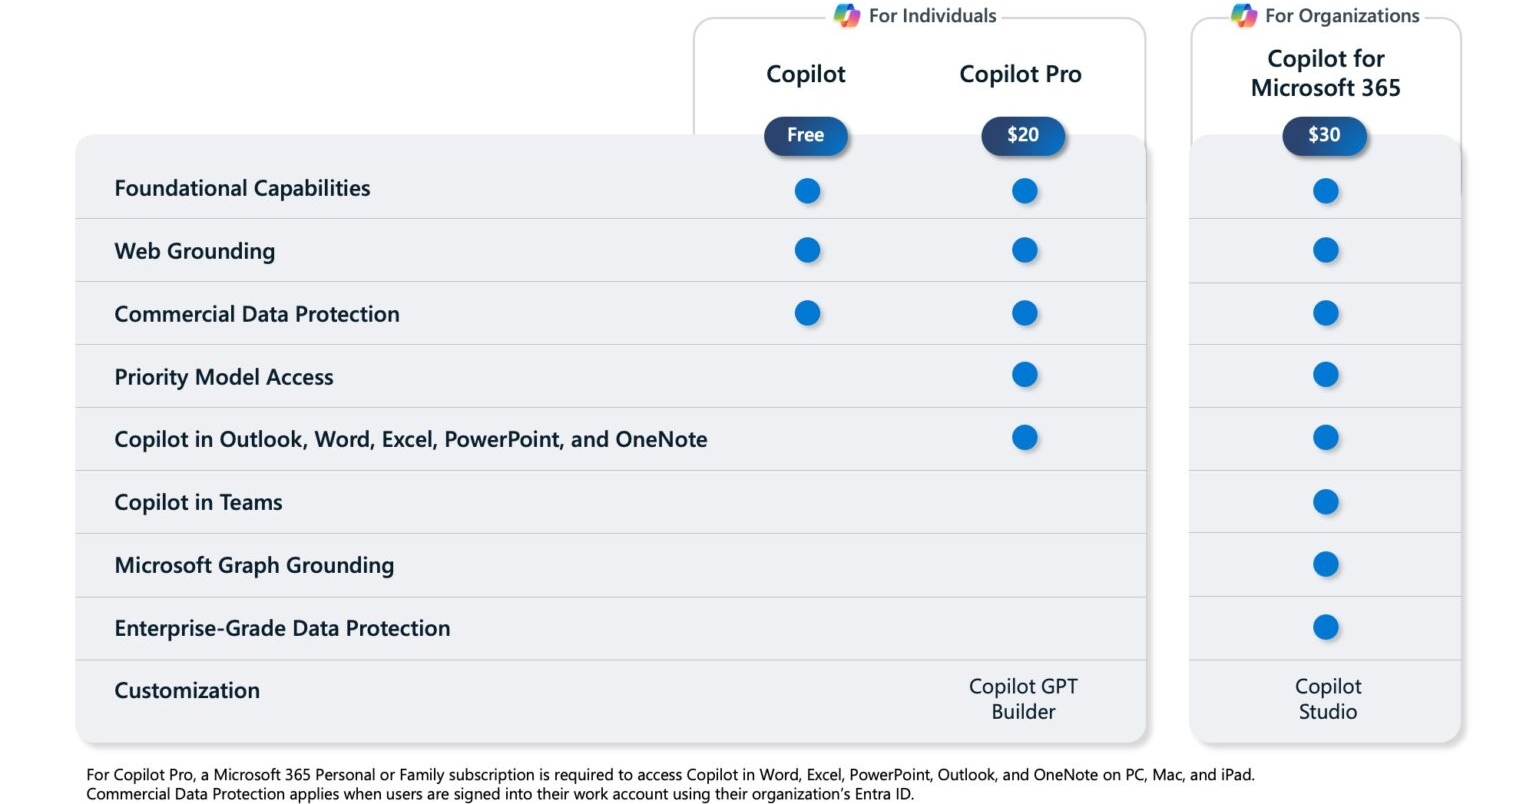The height and width of the screenshot is (804, 1536).
Task: Click the $30 price badge
Action: (x=1324, y=135)
